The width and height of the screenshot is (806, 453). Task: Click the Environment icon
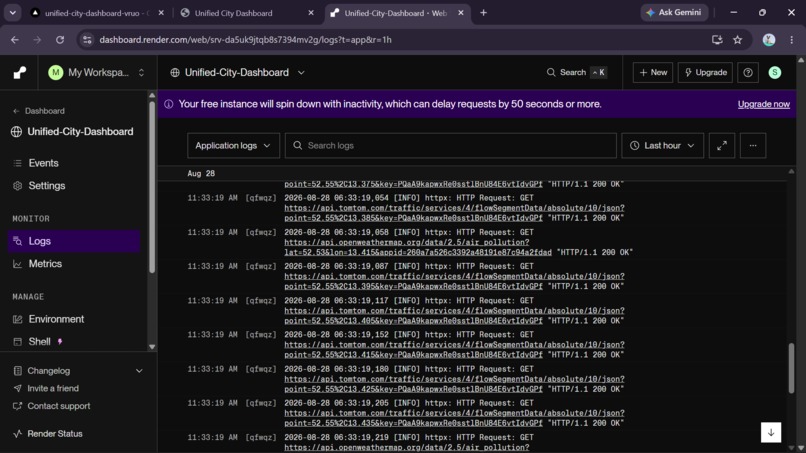pos(17,319)
